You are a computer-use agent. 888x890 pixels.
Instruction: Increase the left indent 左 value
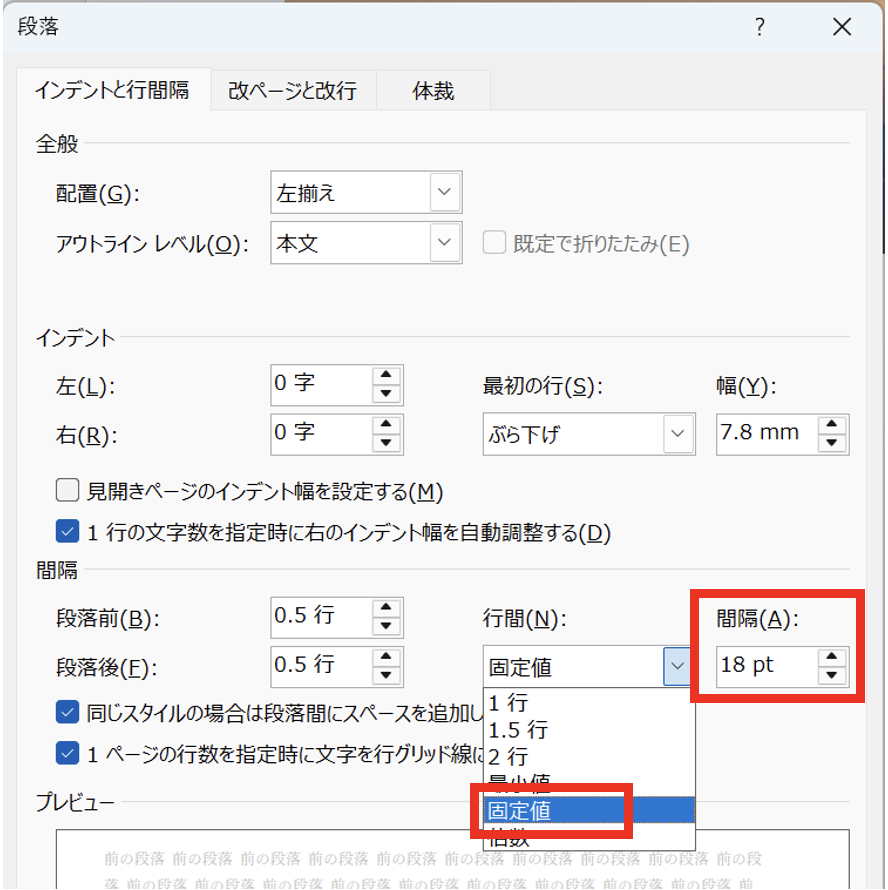click(387, 376)
